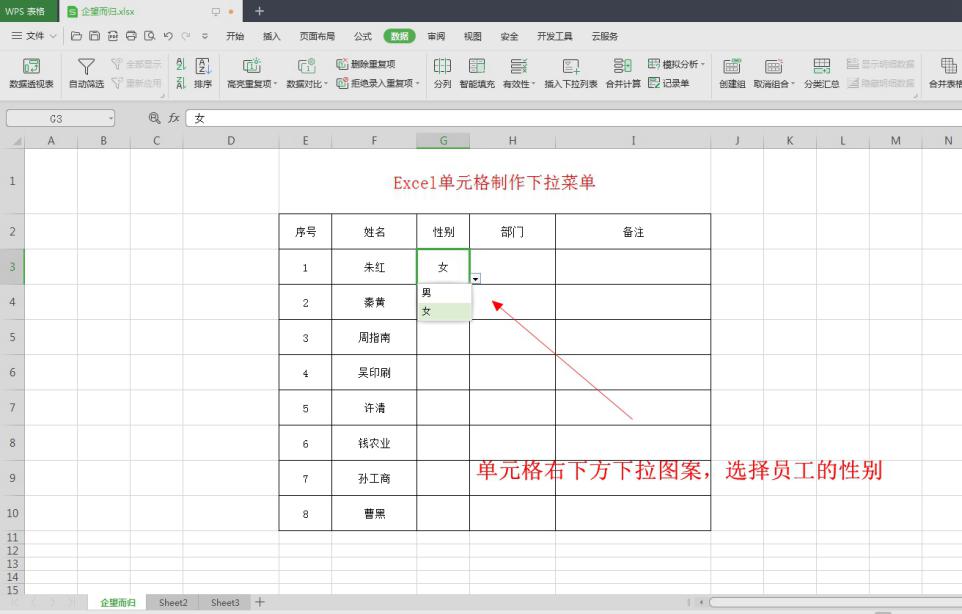Open the 数据透视表 pivot table tool

[x=31, y=71]
